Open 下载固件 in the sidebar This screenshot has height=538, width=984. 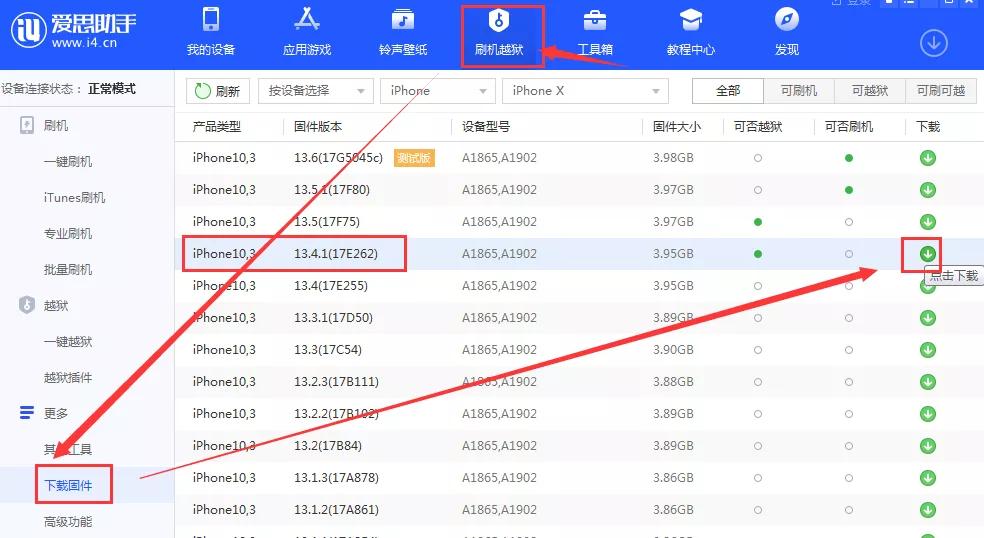click(68, 485)
